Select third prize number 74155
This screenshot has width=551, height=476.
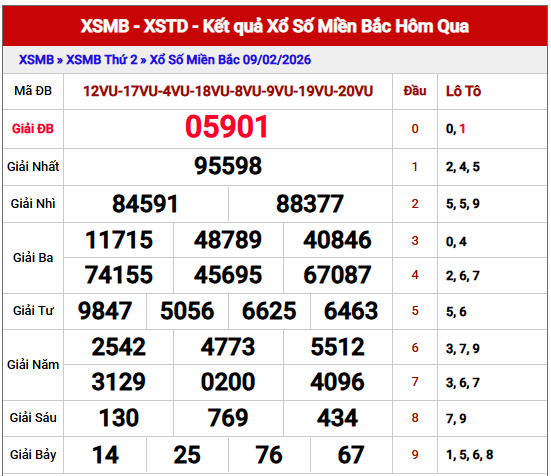pyautogui.click(x=119, y=275)
